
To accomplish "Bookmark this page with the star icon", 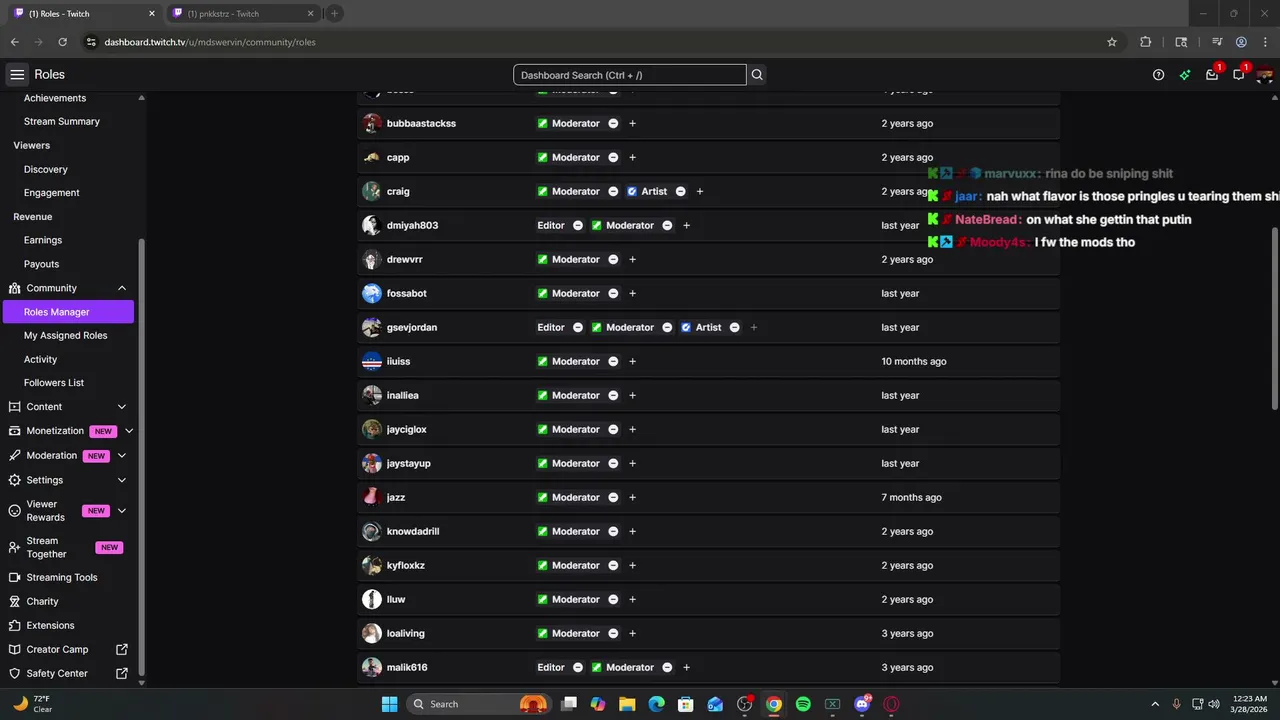I will point(1112,42).
